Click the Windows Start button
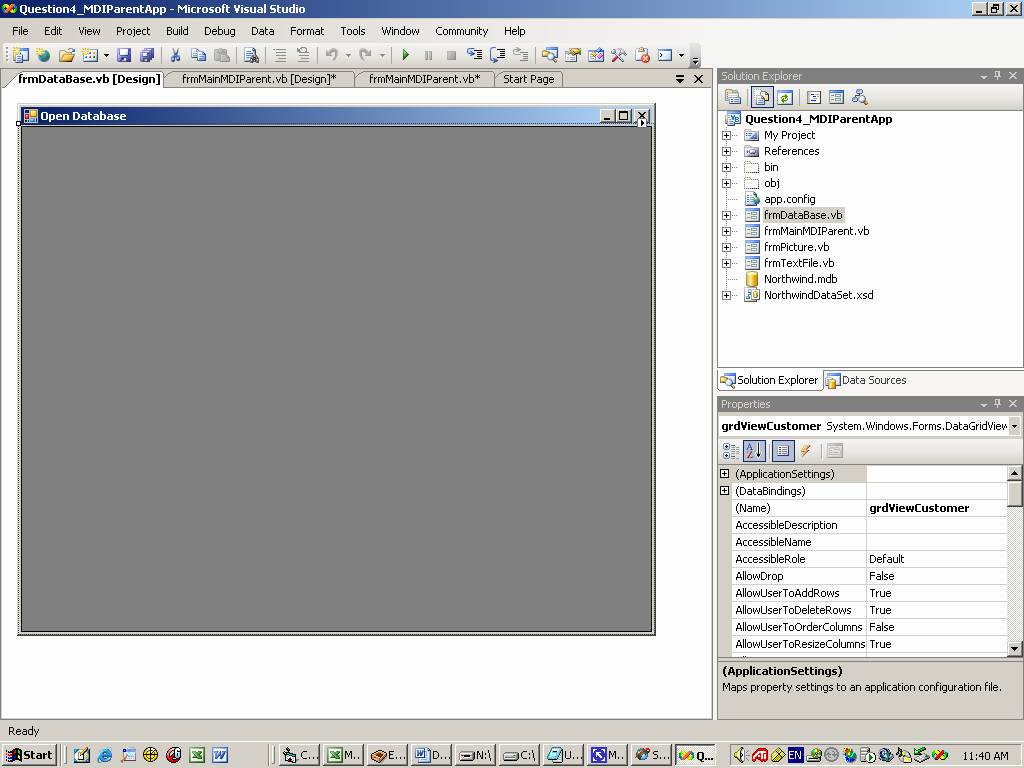This screenshot has height=768, width=1024. click(x=29, y=755)
